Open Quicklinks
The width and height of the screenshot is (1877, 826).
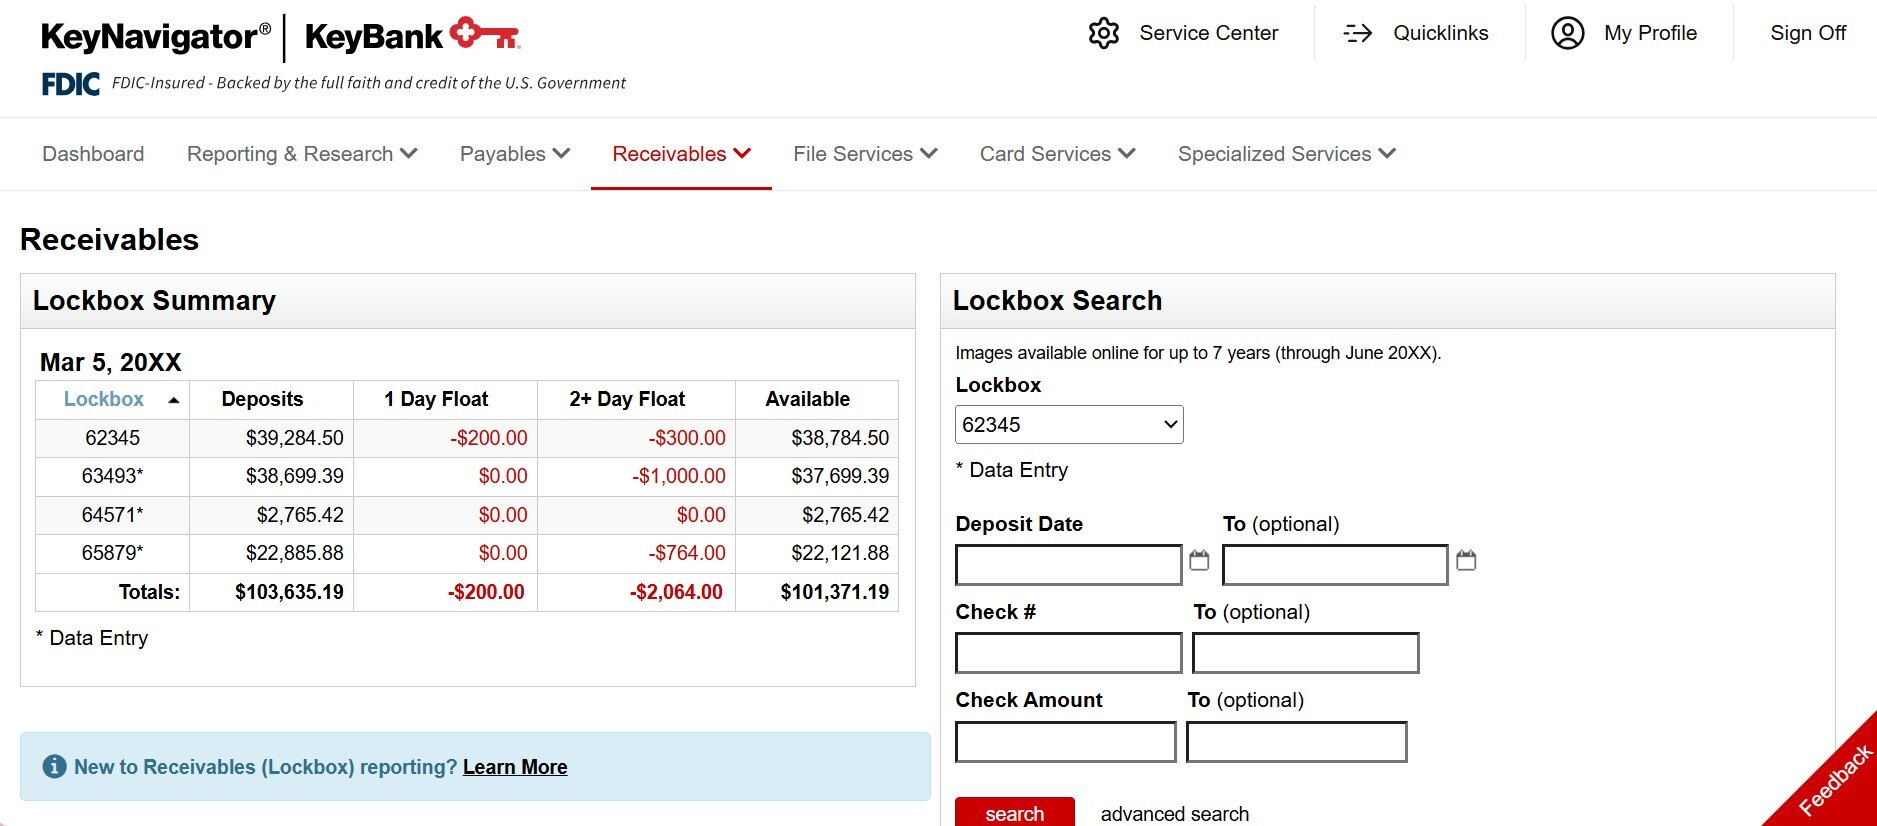pos(1440,33)
